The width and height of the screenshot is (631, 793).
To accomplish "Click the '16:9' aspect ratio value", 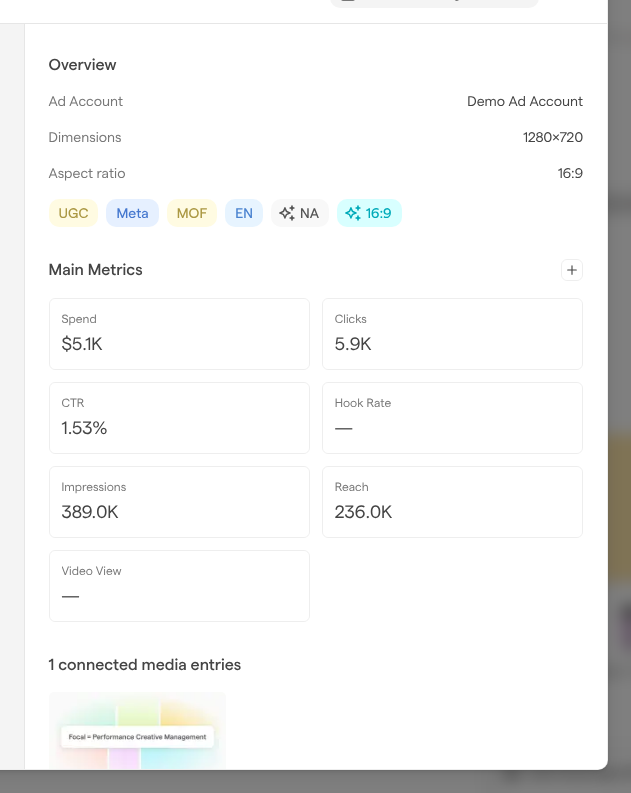I will point(570,173).
